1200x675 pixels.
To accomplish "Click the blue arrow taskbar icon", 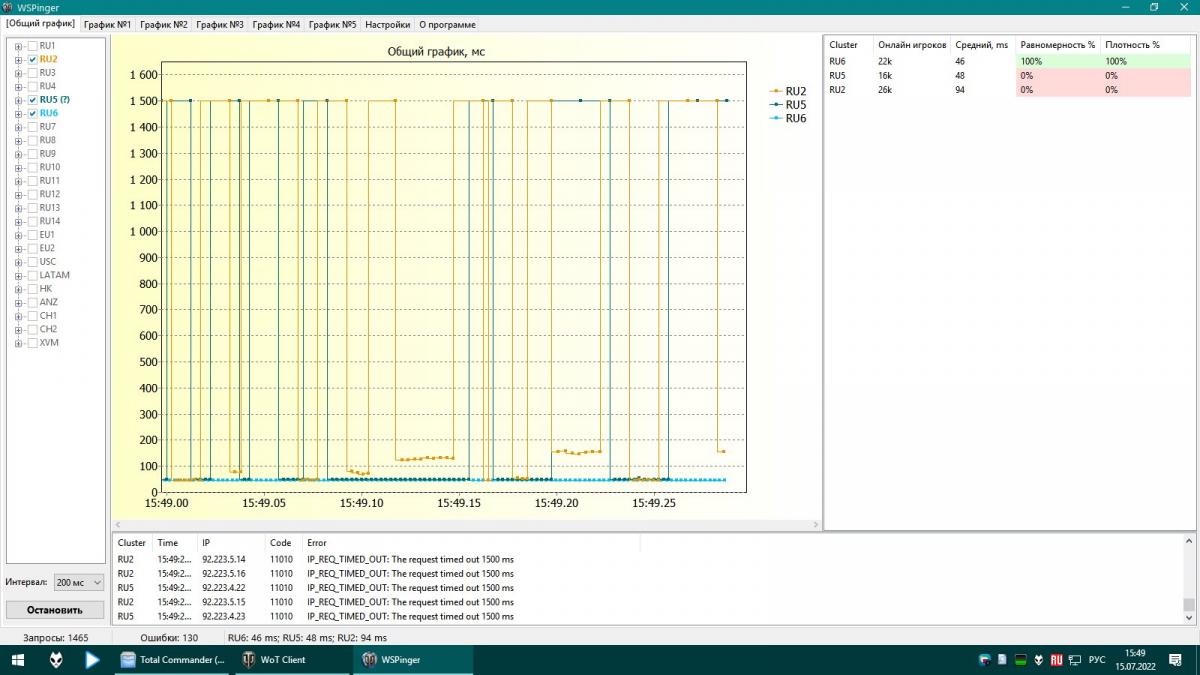I will click(92, 660).
